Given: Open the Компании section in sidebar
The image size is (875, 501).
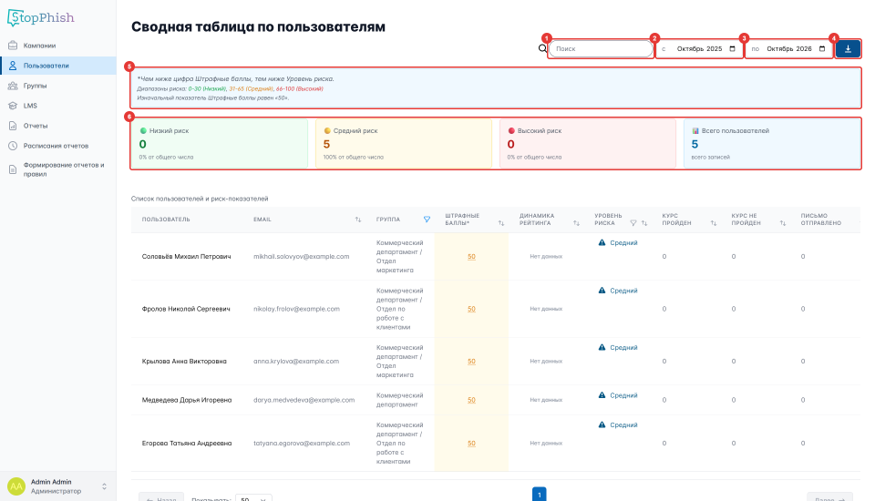Looking at the screenshot, I should point(39,45).
